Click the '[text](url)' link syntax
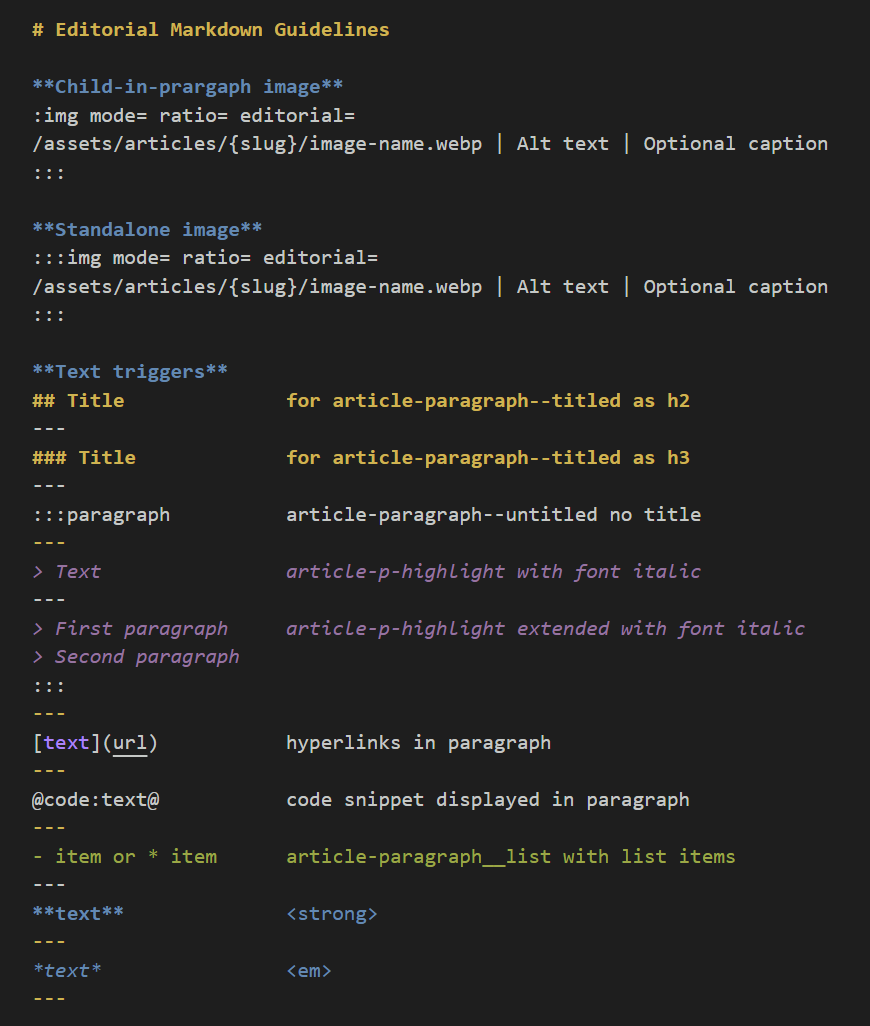 coord(96,743)
